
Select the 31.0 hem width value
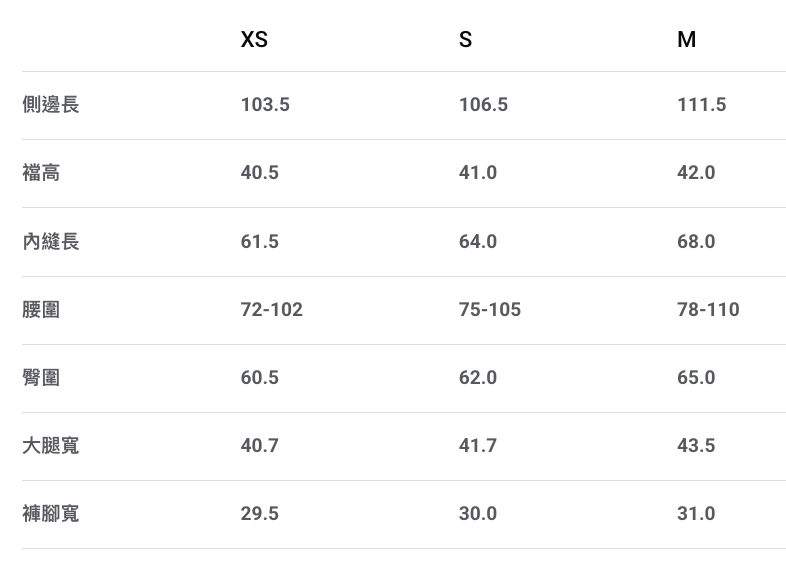pos(696,513)
